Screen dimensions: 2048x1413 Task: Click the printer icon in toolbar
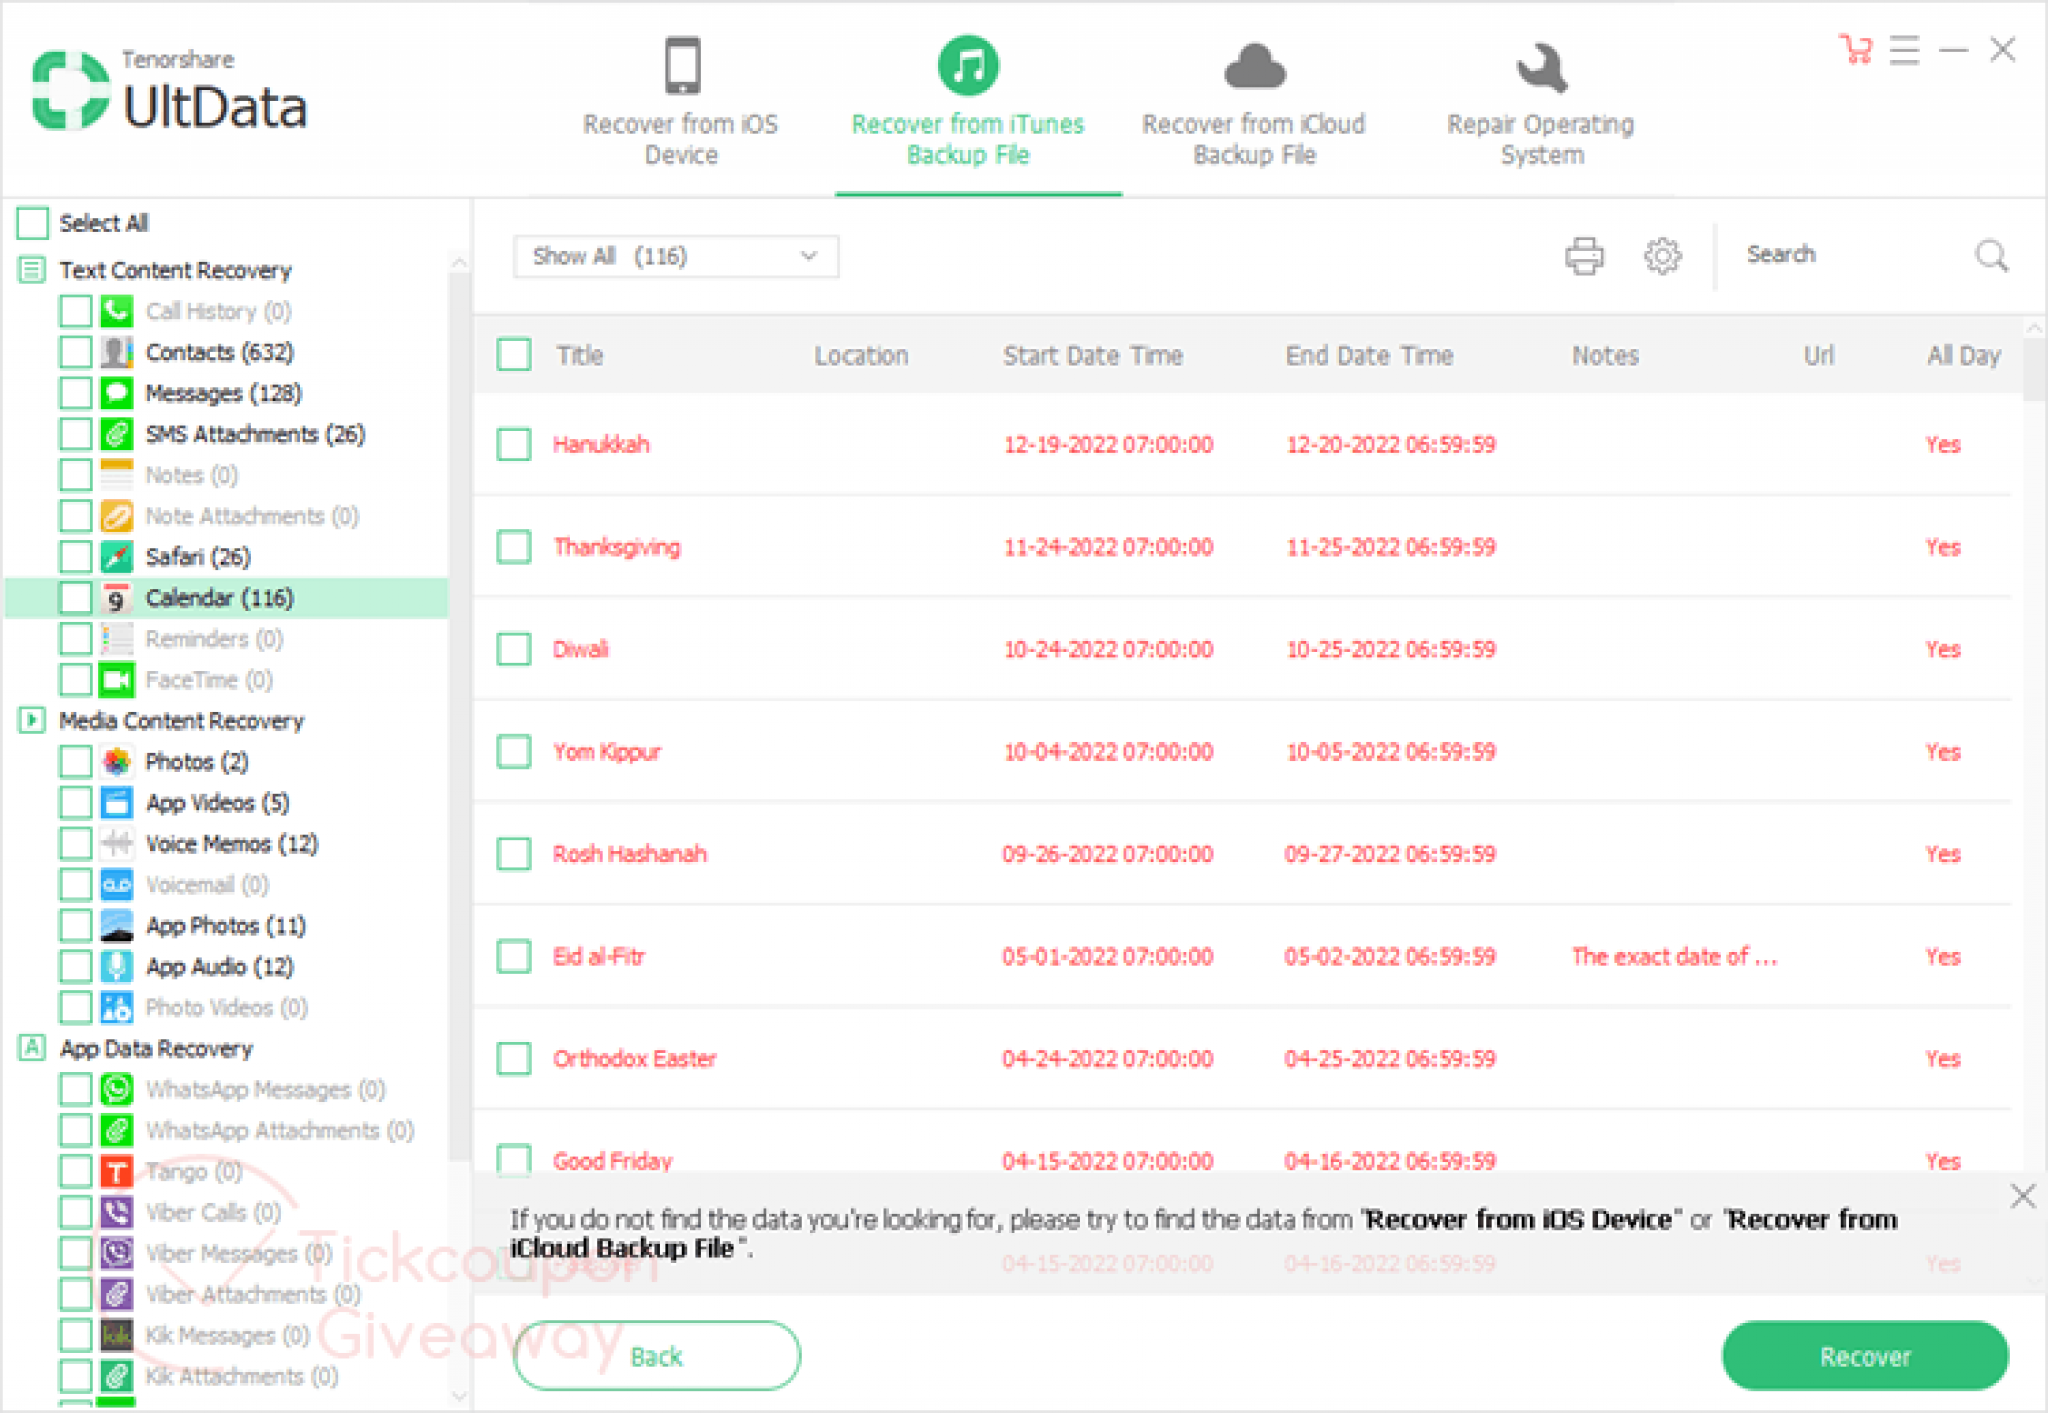(1583, 256)
